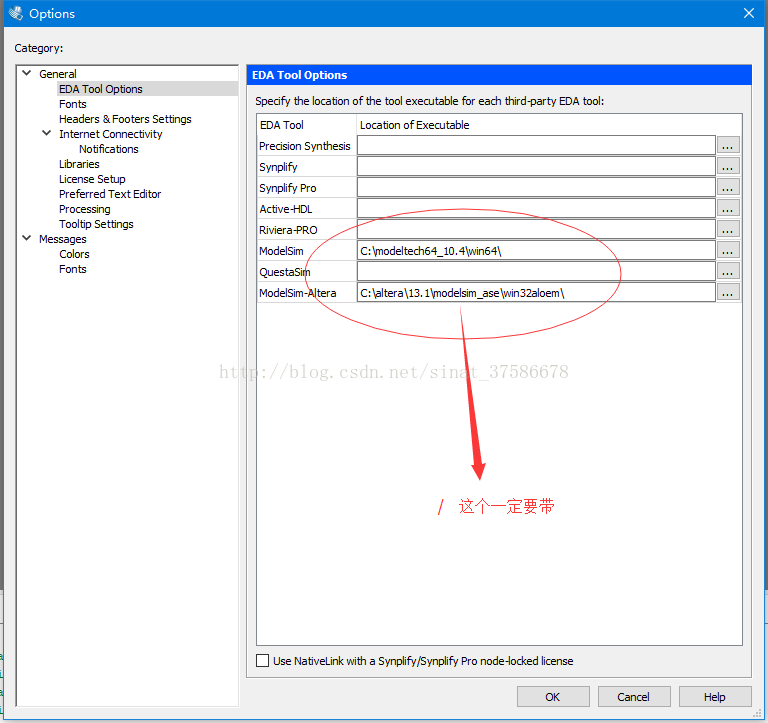The width and height of the screenshot is (768, 723).
Task: Select the Messages category
Action: 62,239
